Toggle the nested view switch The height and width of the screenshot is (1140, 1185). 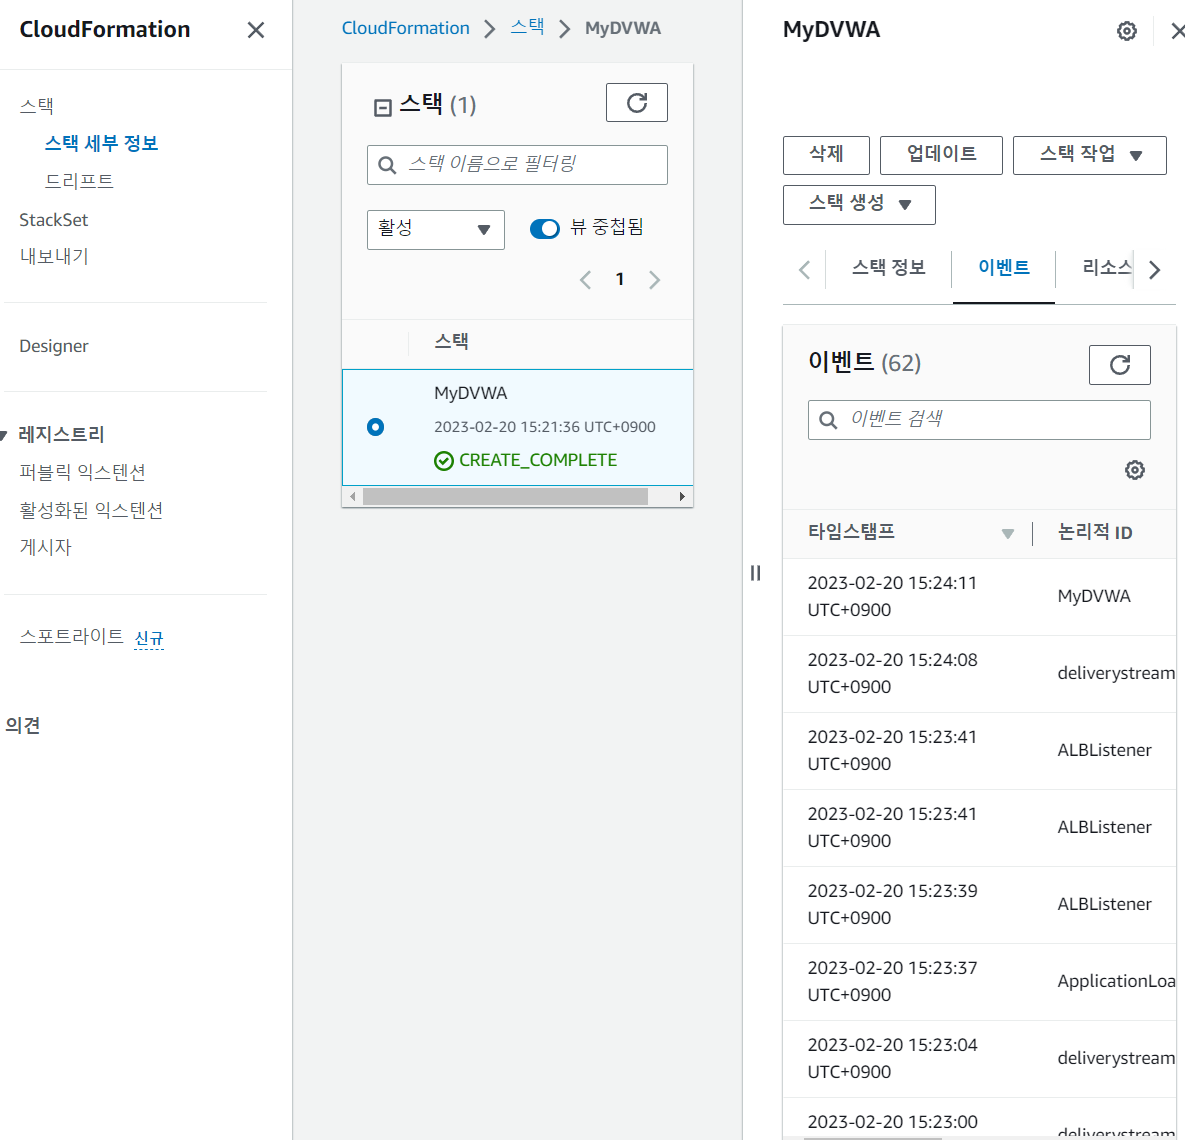point(544,228)
